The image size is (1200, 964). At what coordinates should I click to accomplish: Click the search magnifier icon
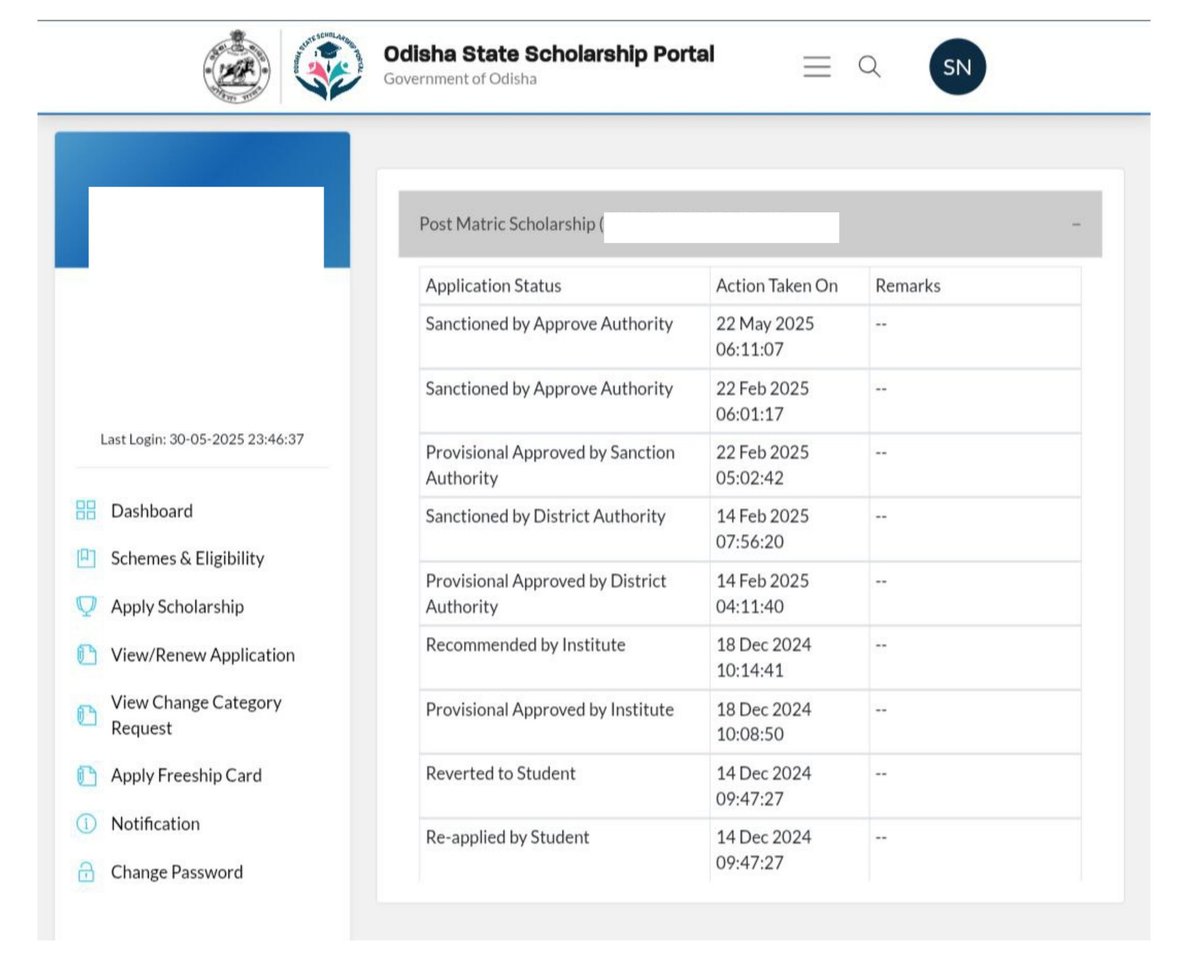(x=870, y=66)
